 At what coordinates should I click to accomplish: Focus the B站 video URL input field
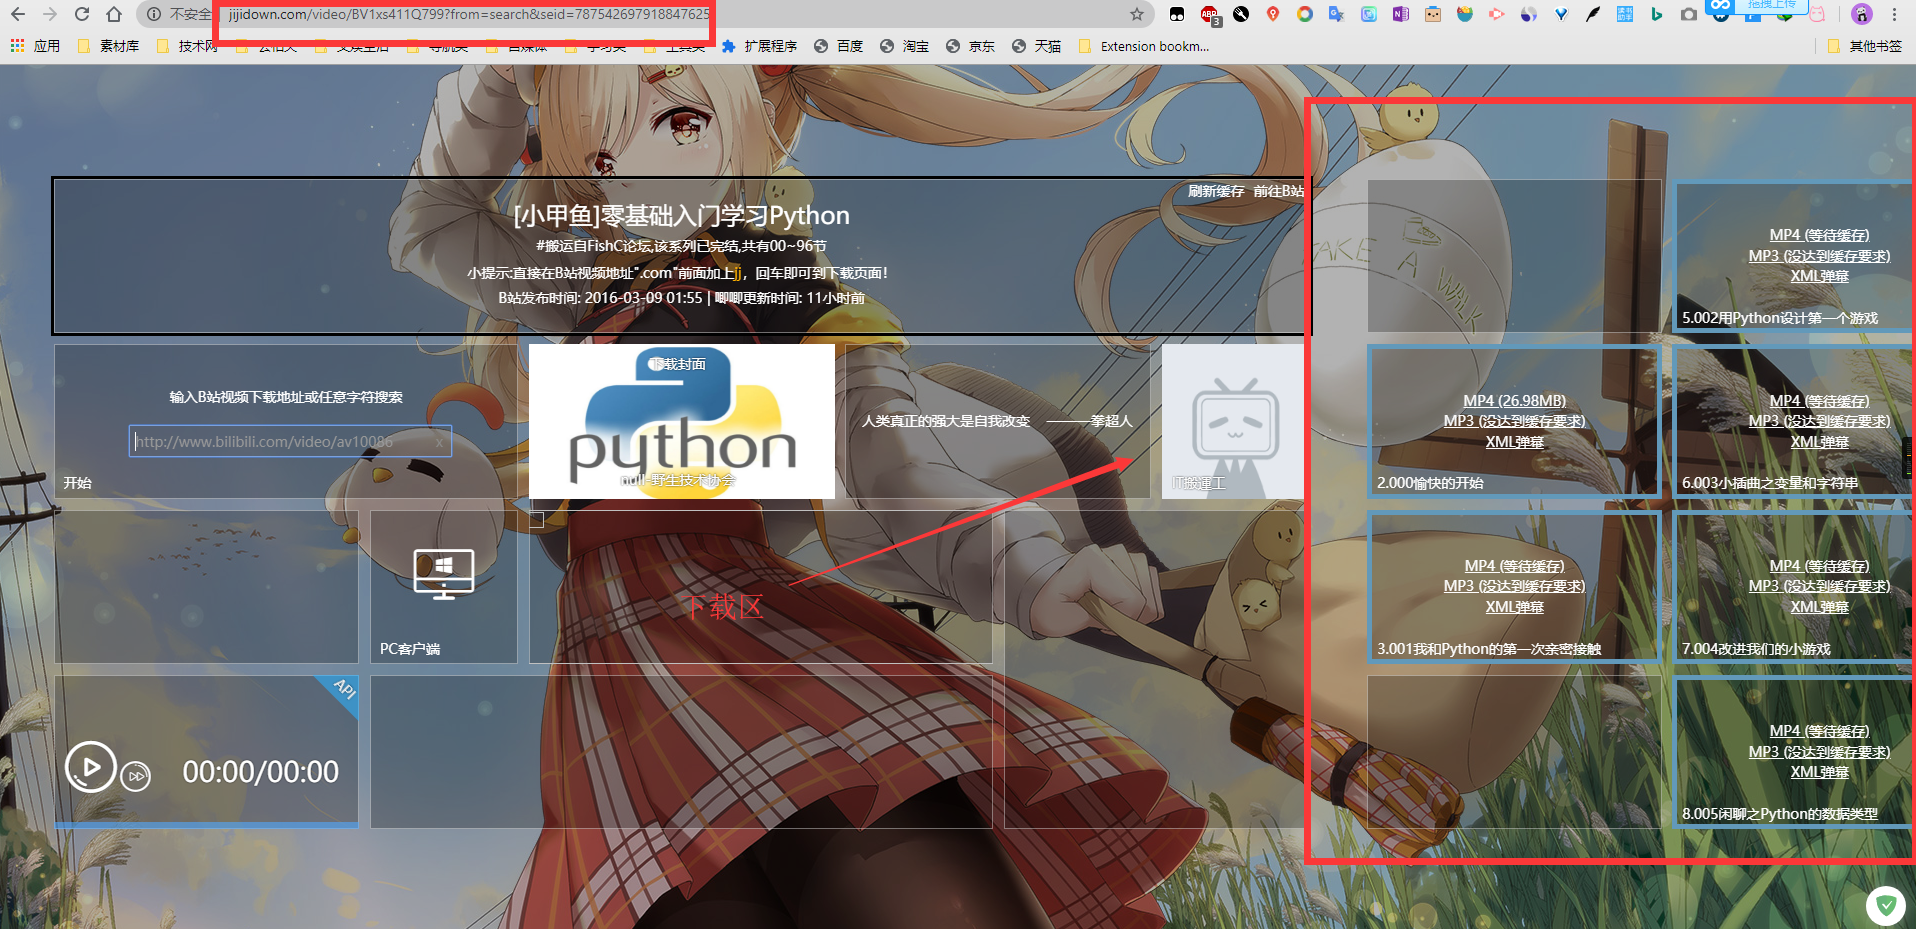pos(290,441)
